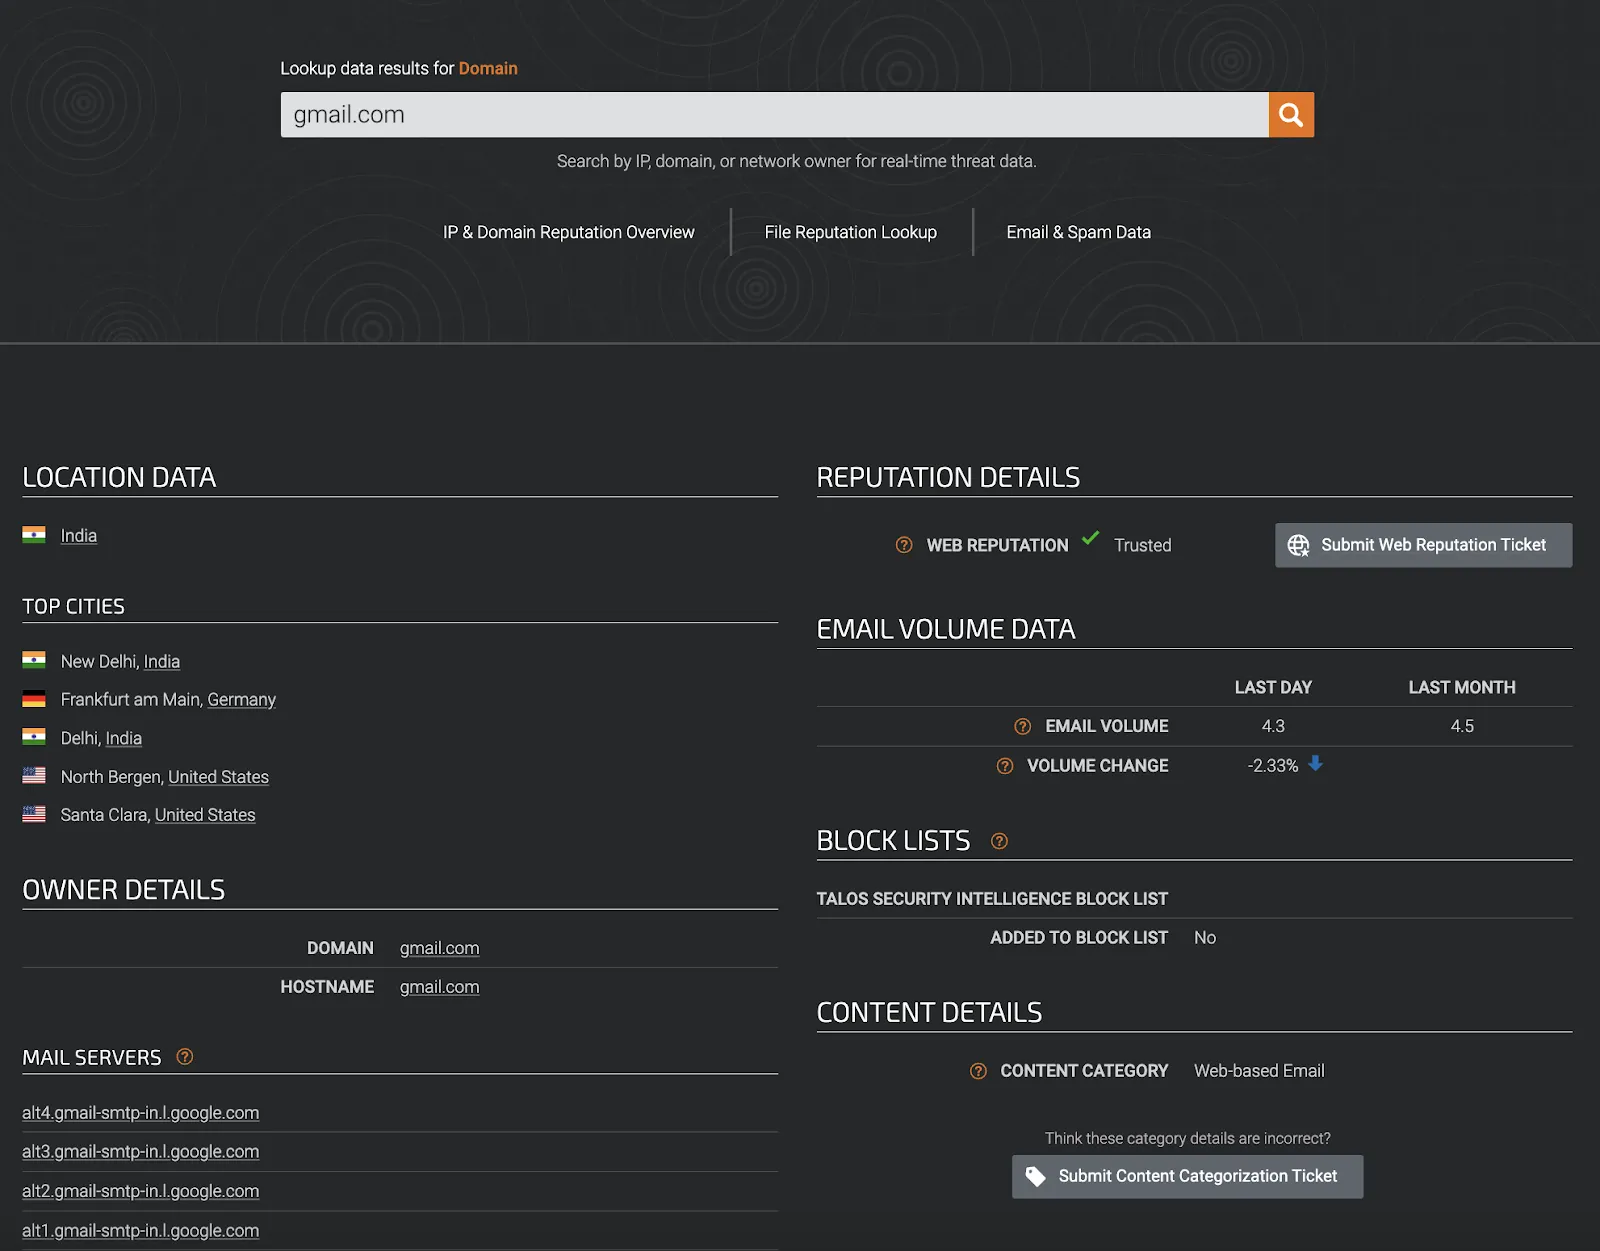Click the help icon beside Mail Servers
The width and height of the screenshot is (1600, 1251).
(185, 1057)
